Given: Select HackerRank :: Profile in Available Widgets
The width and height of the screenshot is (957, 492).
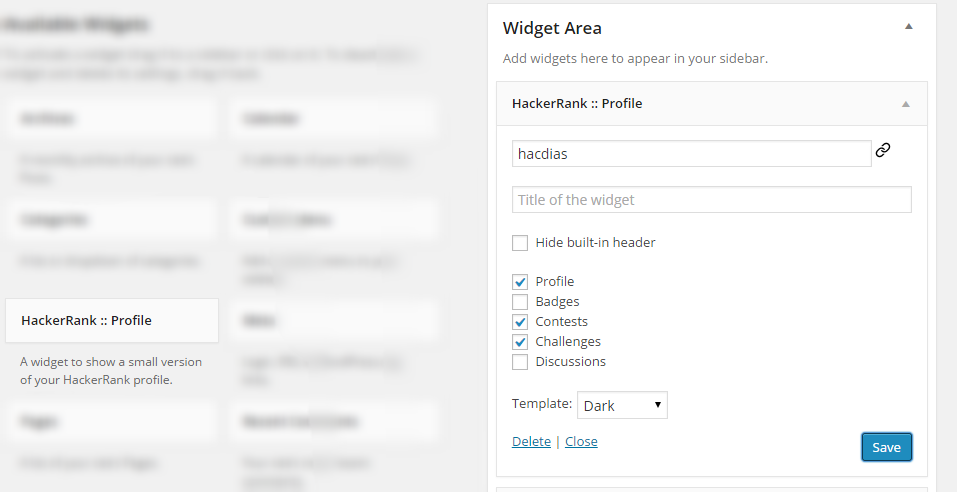Looking at the screenshot, I should [x=112, y=320].
